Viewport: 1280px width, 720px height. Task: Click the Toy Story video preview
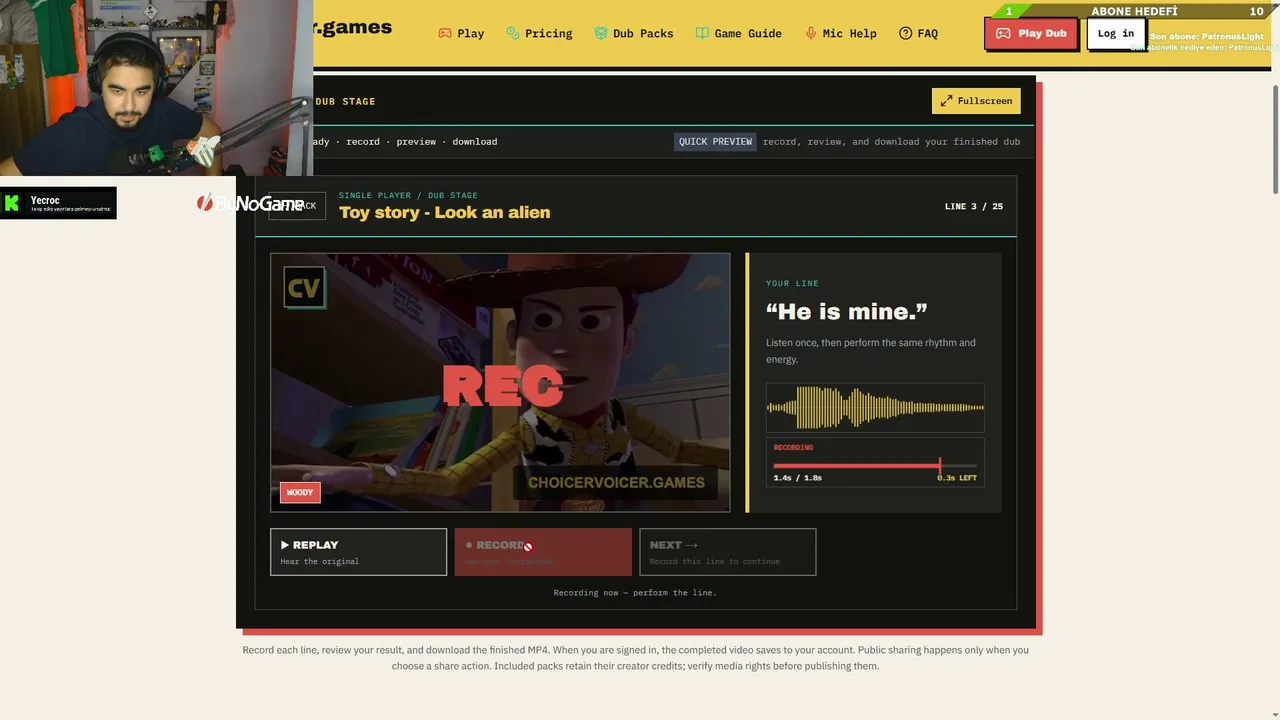point(500,382)
